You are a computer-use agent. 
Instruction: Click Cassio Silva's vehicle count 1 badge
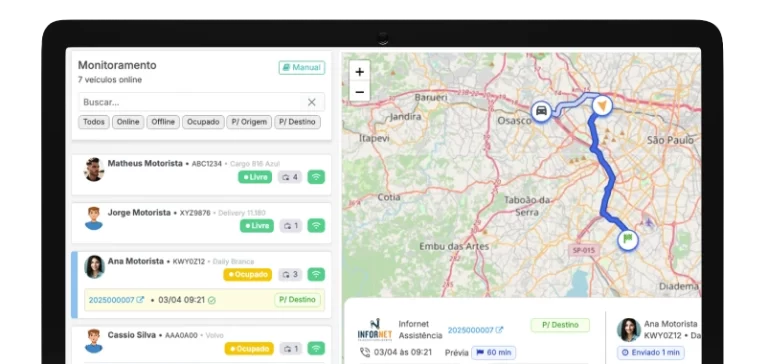click(290, 349)
